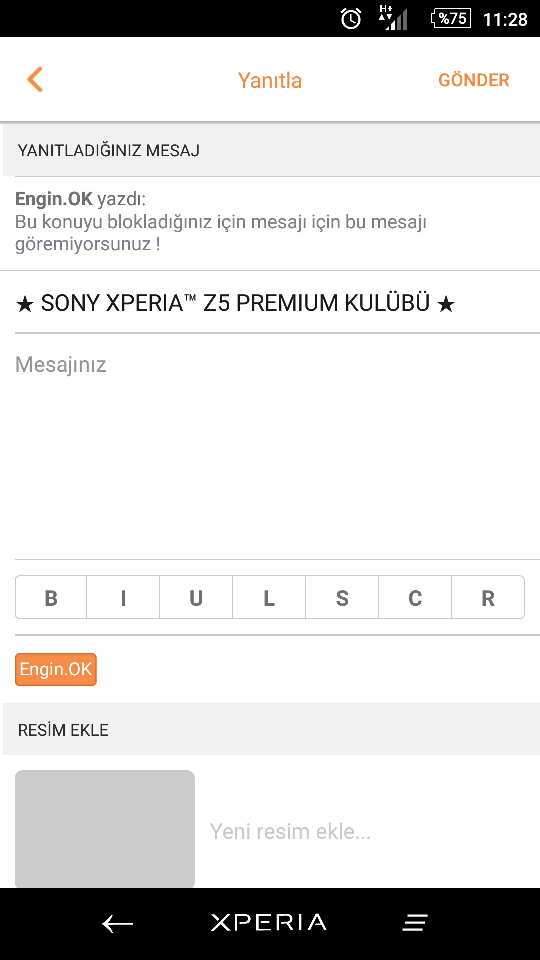This screenshot has width=540, height=960.
Task: Select the S formatting button
Action: 342,598
